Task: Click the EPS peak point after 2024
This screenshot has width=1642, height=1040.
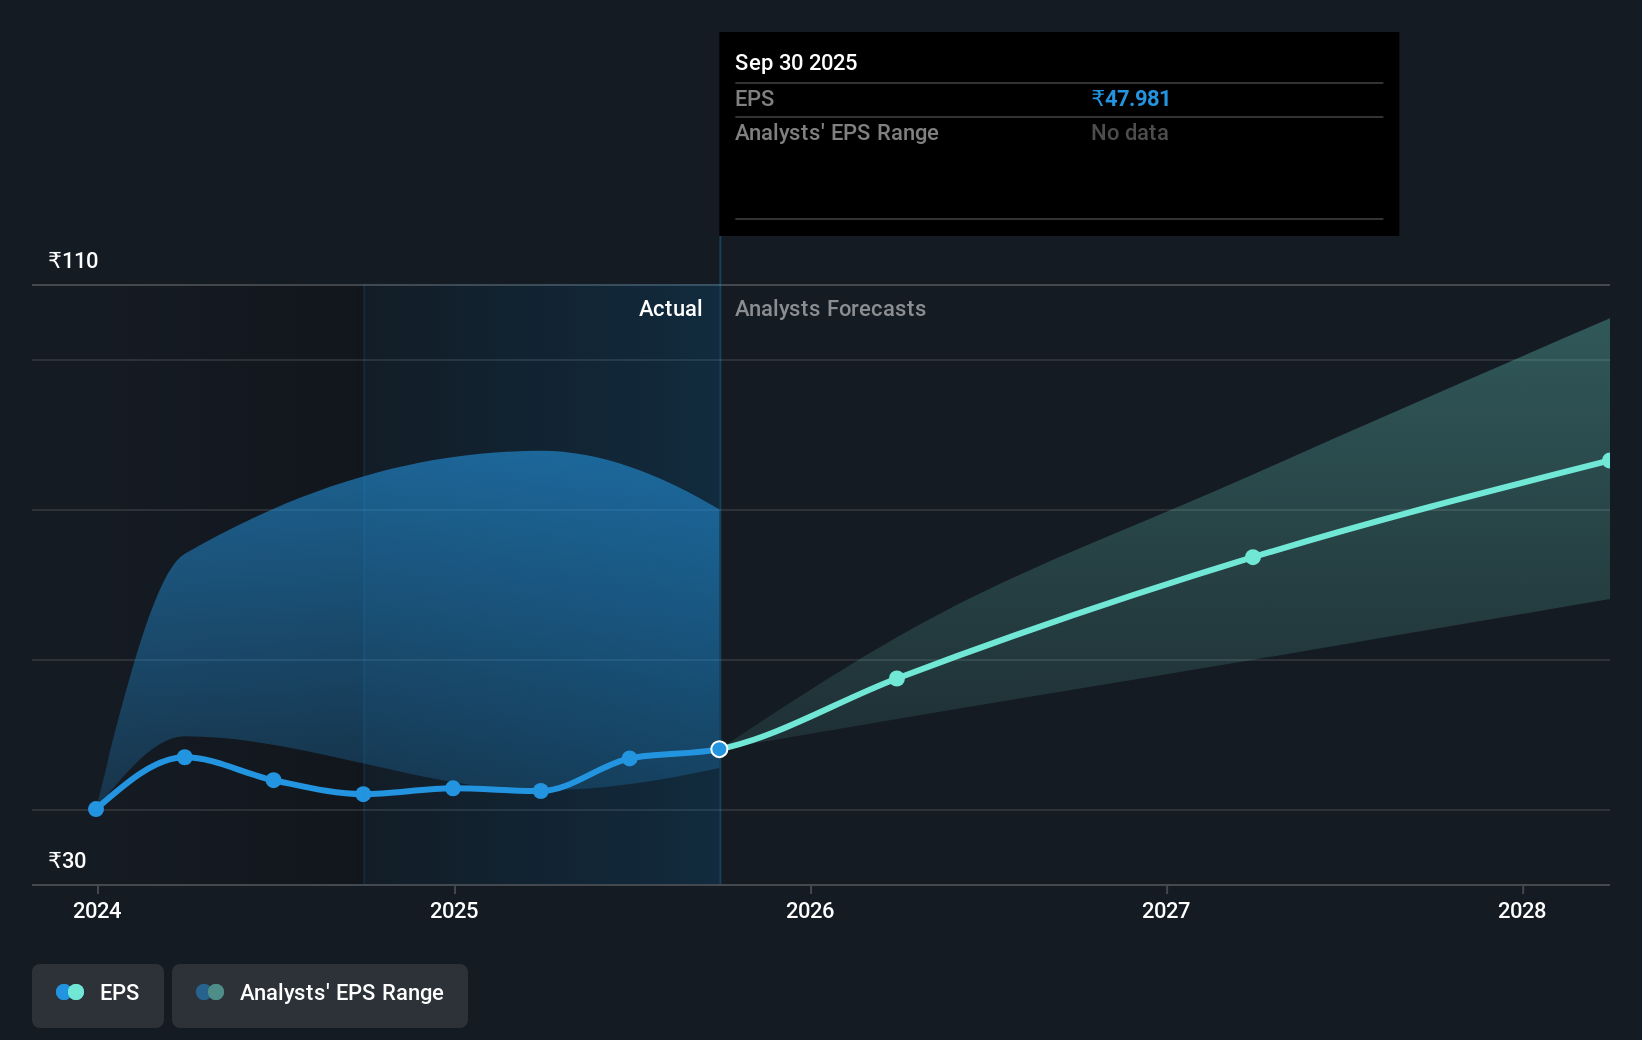Action: [x=185, y=757]
